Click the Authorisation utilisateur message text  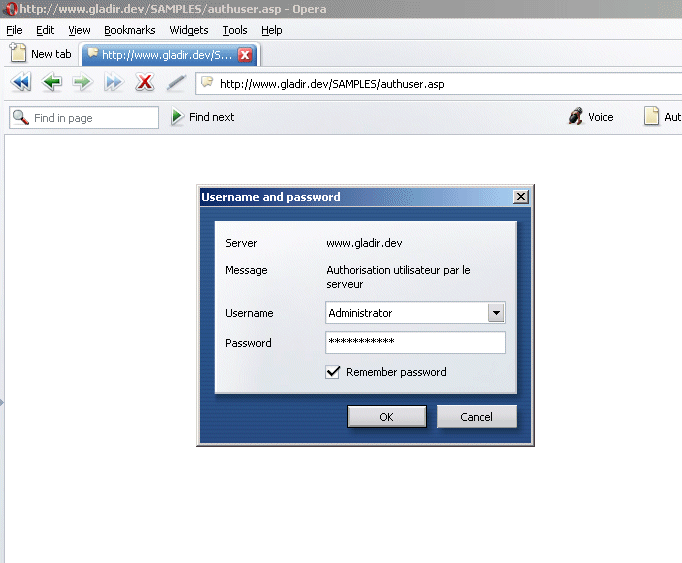[x=398, y=277]
